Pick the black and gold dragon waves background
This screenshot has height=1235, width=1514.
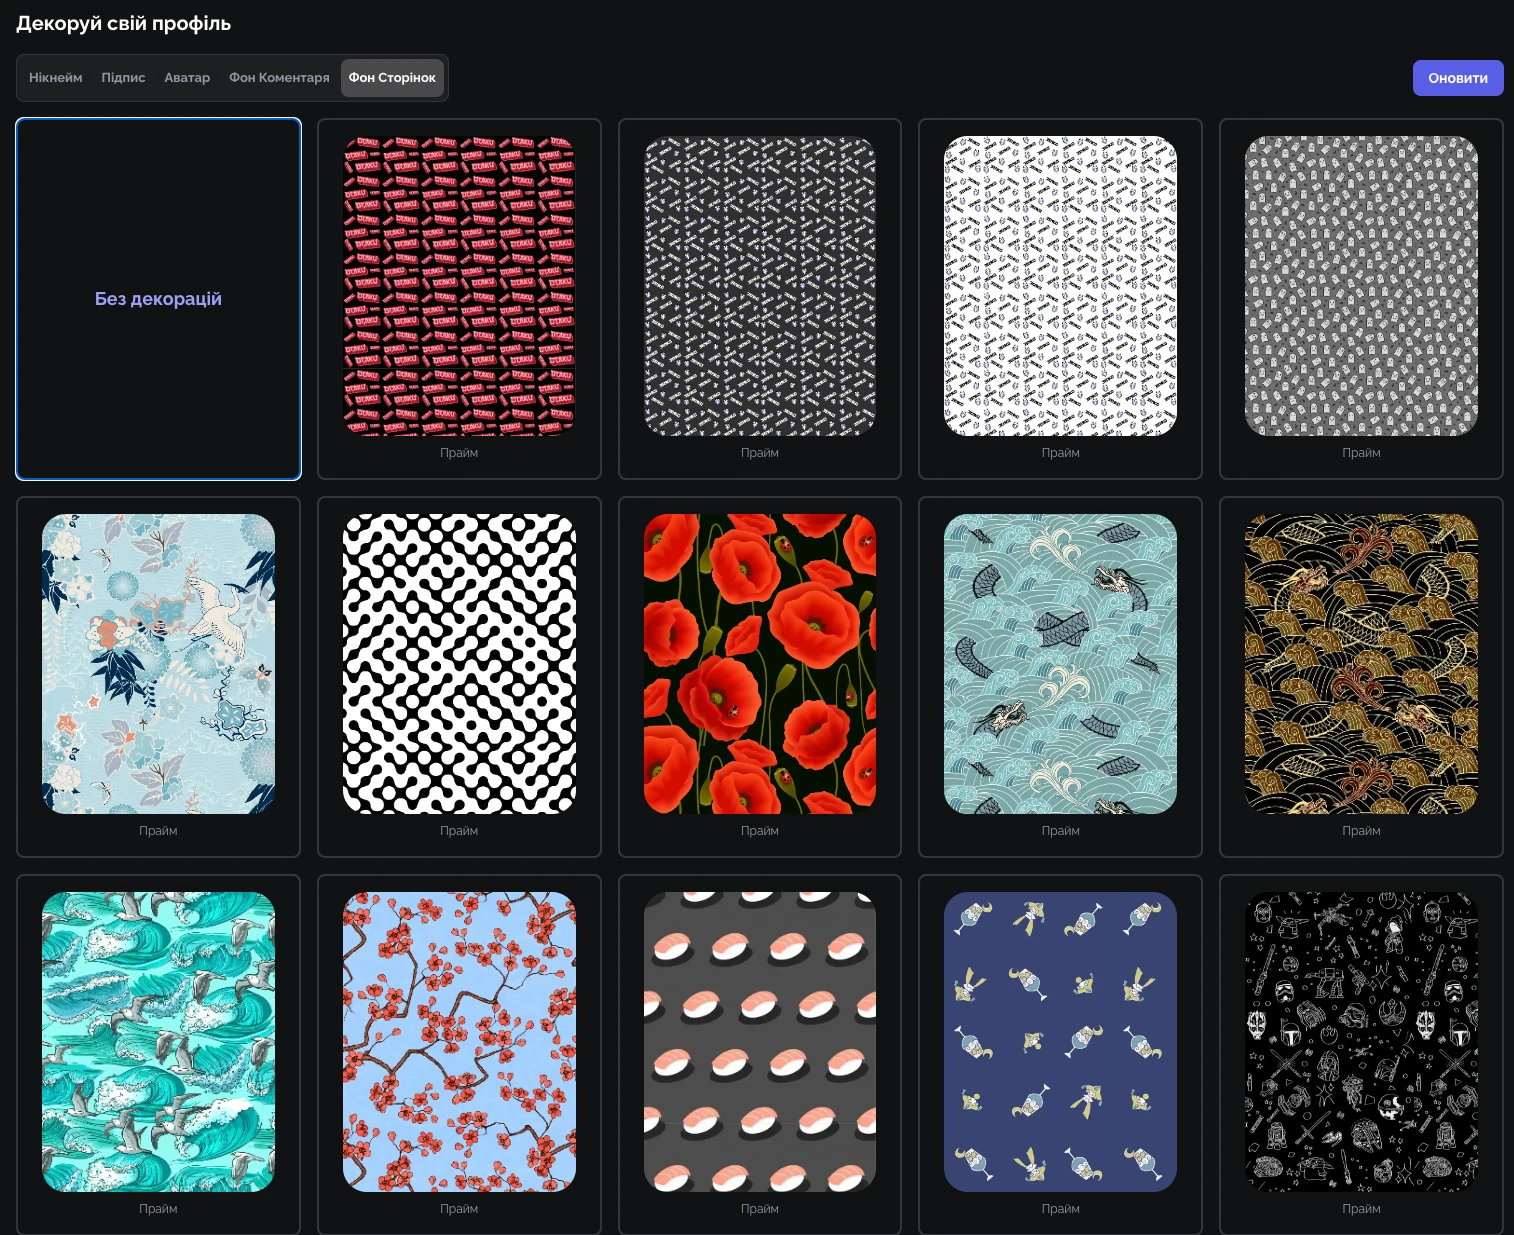[x=1361, y=664]
